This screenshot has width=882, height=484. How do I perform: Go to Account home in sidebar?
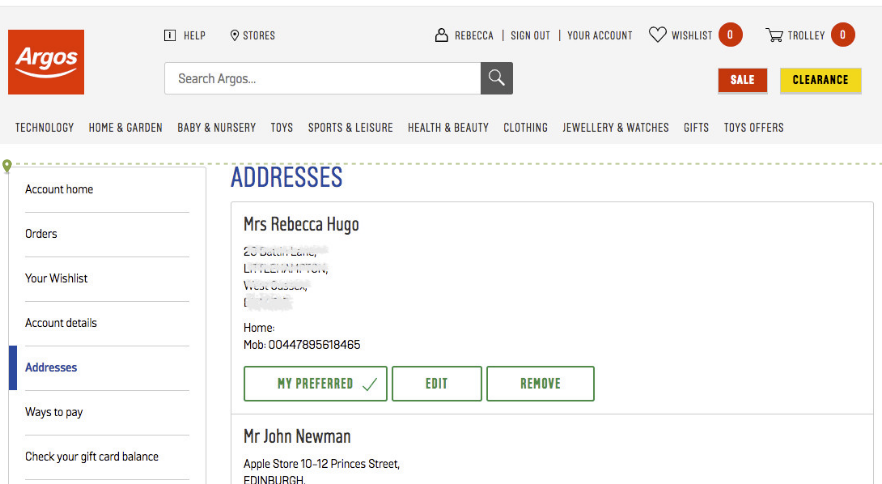[x=59, y=189]
